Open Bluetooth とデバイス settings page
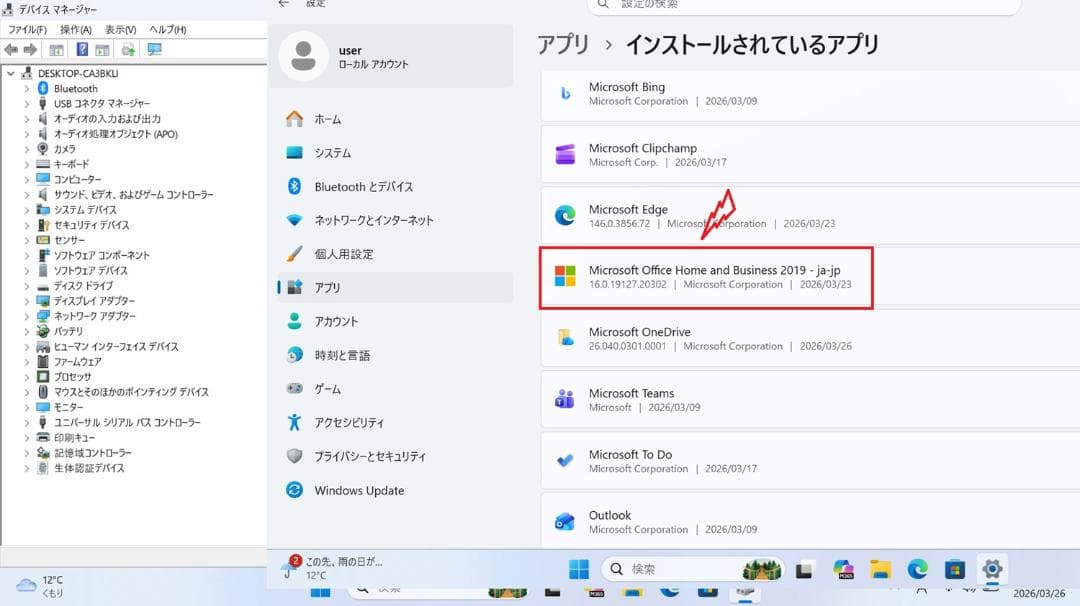Screen dimensions: 1080x606 click(395, 187)
